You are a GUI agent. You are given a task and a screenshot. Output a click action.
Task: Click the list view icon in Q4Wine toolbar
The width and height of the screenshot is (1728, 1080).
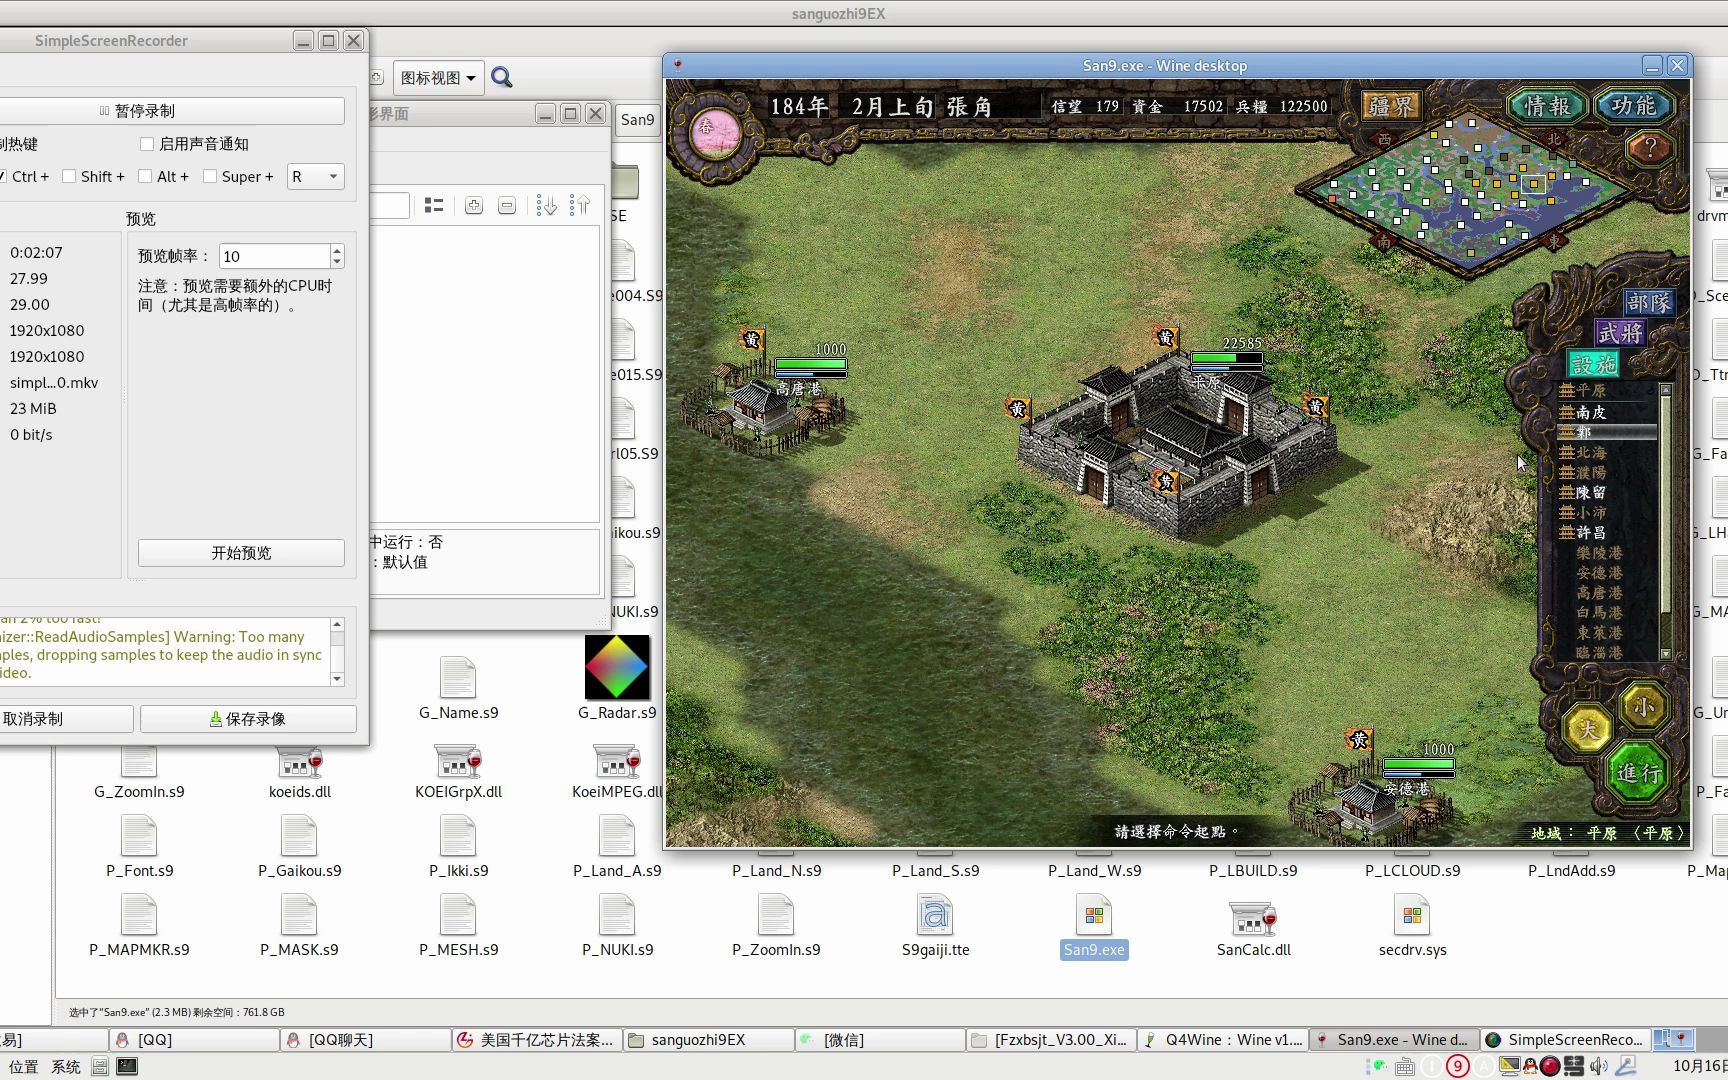pyautogui.click(x=434, y=205)
